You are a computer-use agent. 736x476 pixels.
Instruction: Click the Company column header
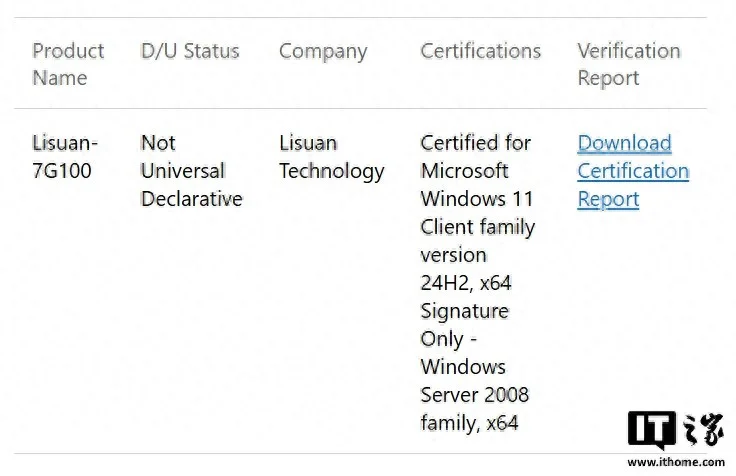click(x=323, y=51)
